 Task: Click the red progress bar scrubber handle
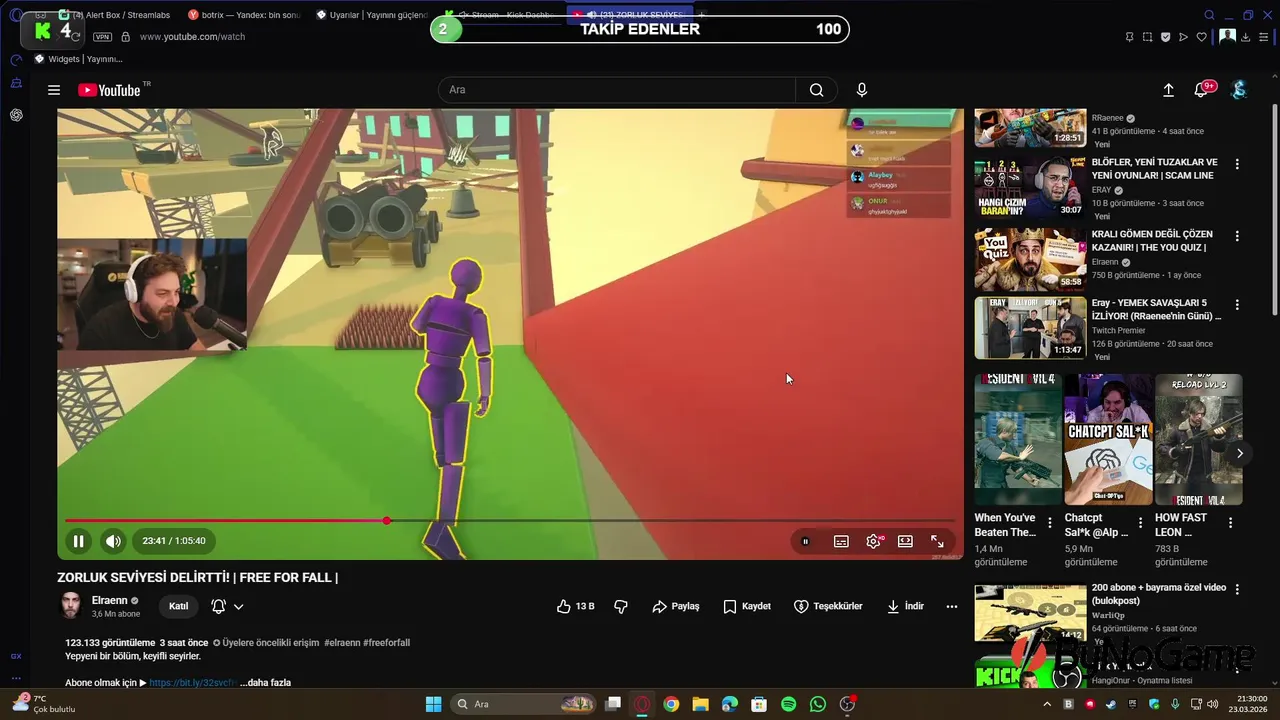tap(387, 521)
